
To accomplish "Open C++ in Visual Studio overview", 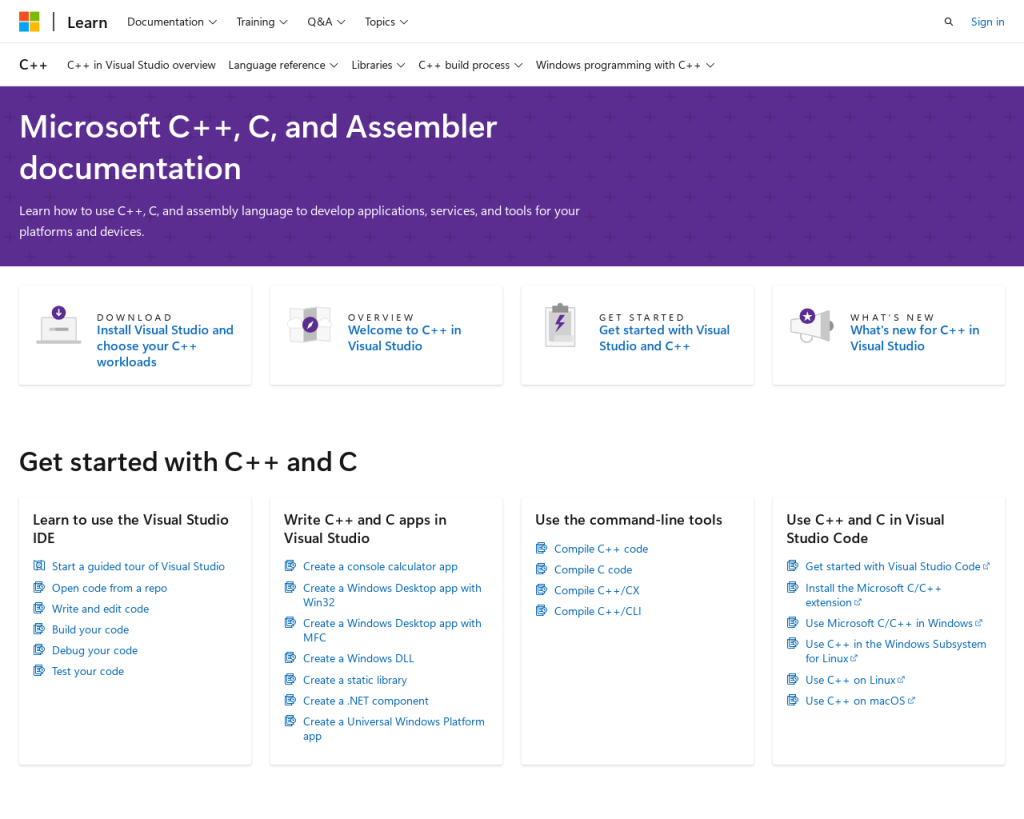I will click(141, 65).
